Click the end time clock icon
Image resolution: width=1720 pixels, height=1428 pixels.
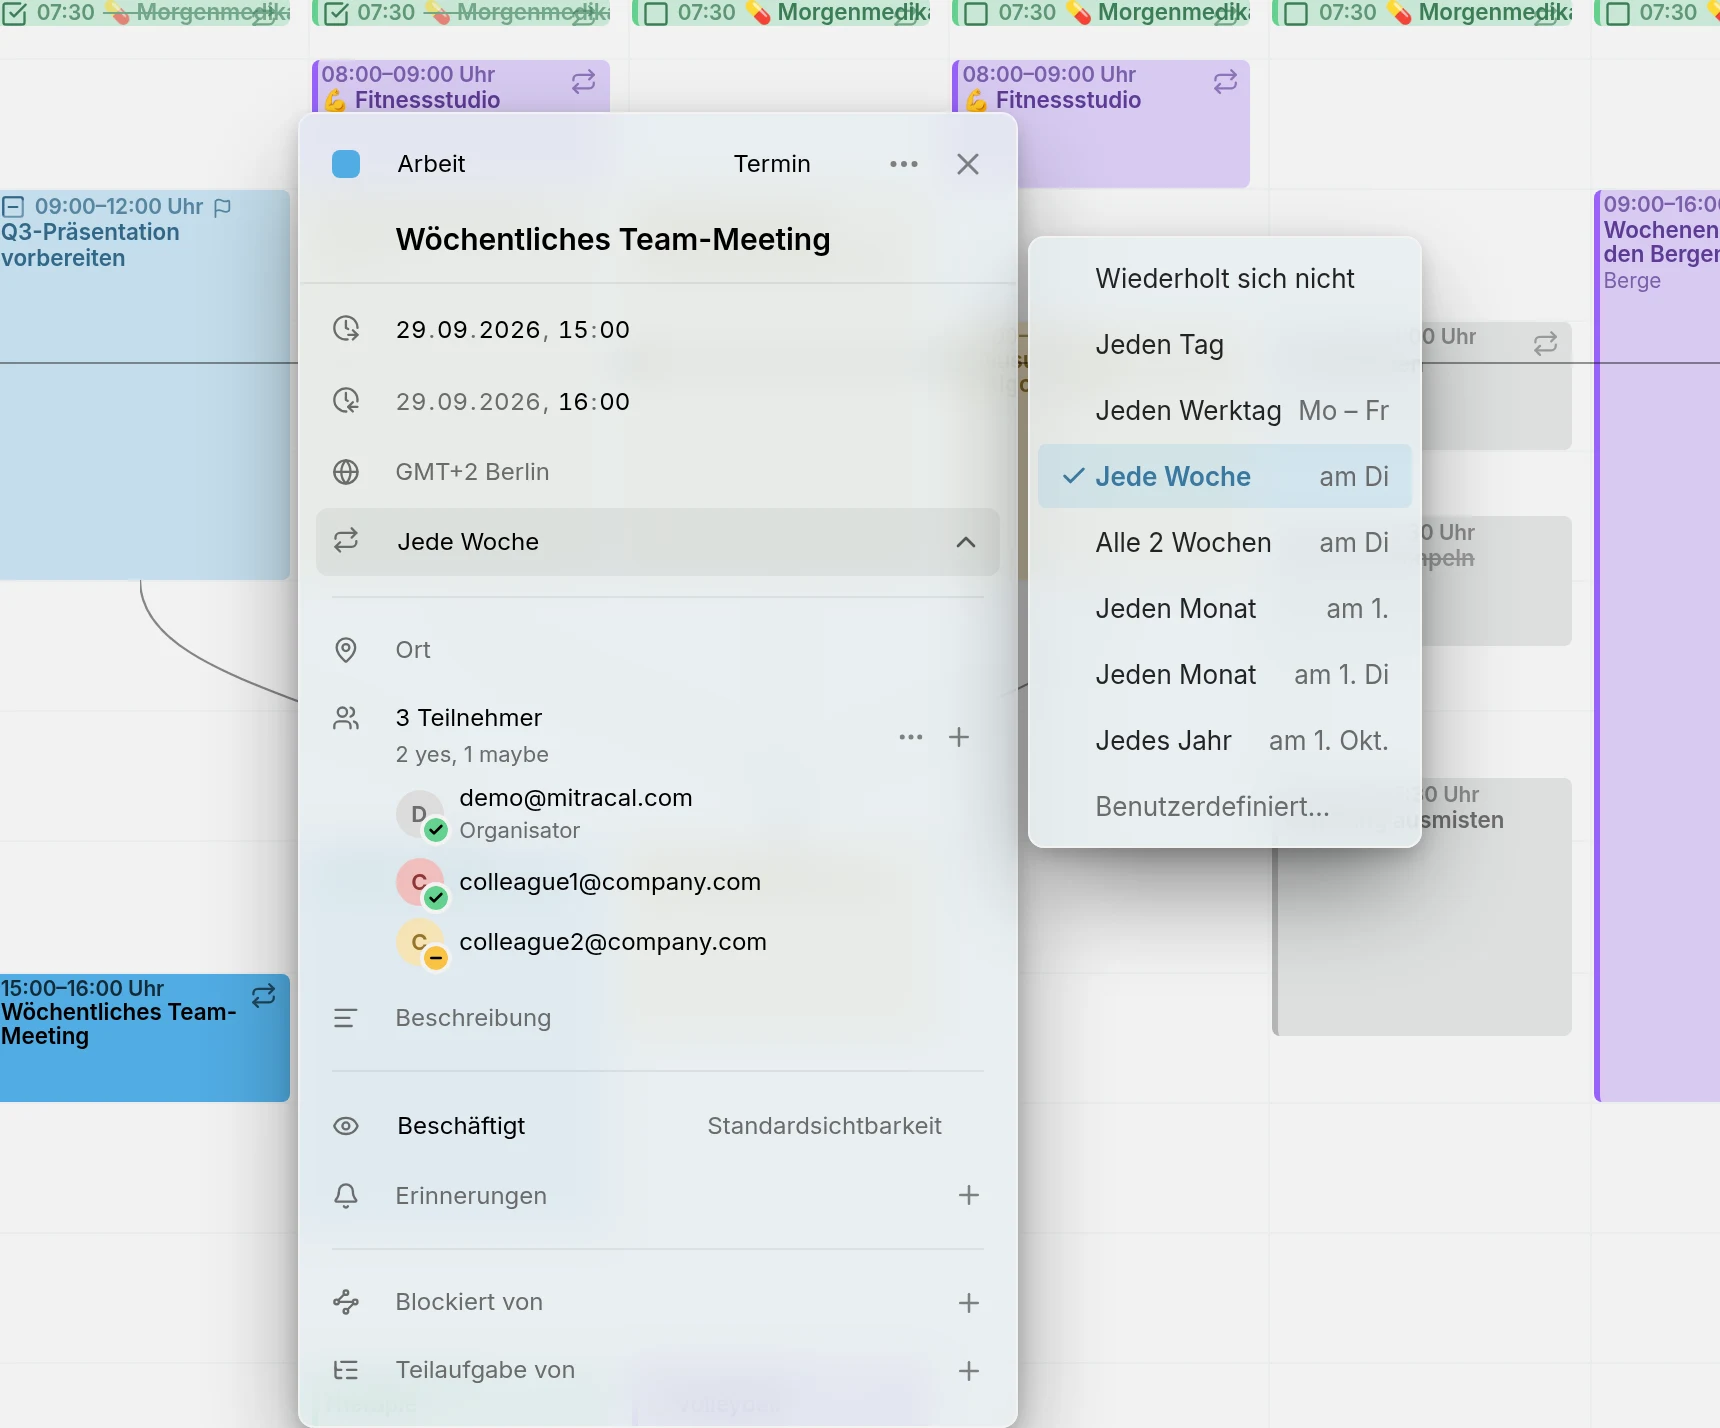(x=346, y=401)
